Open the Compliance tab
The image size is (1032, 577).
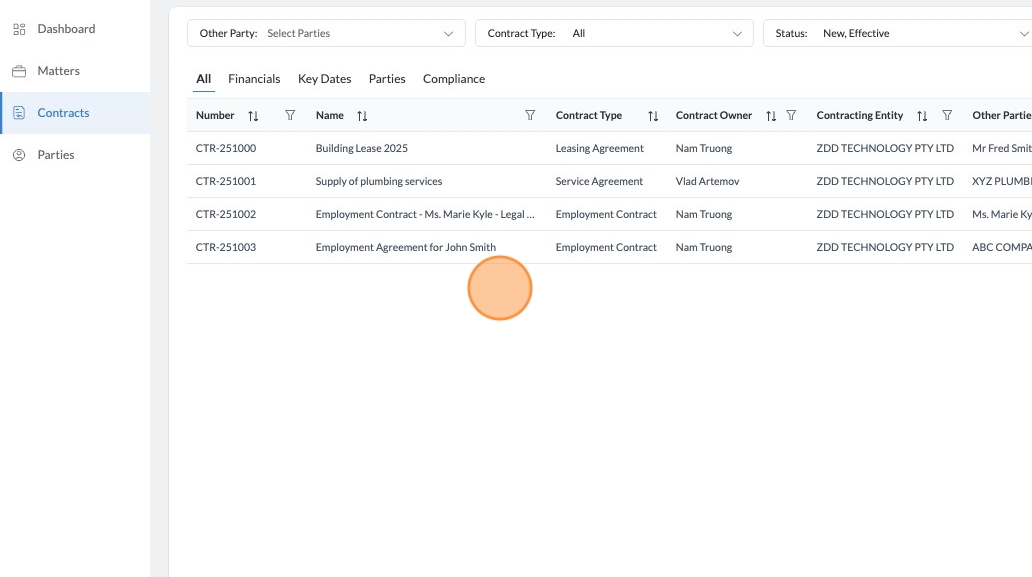454,79
